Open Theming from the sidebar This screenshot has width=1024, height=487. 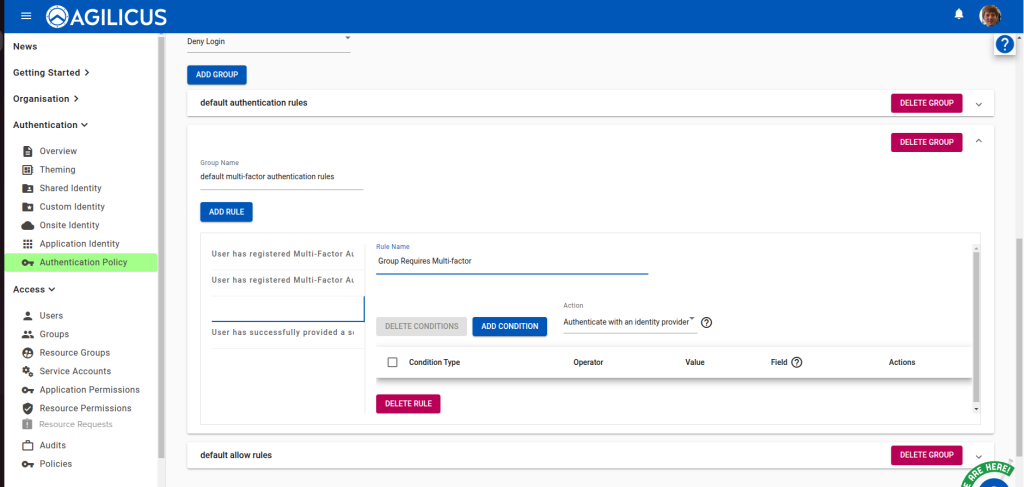[x=57, y=170]
